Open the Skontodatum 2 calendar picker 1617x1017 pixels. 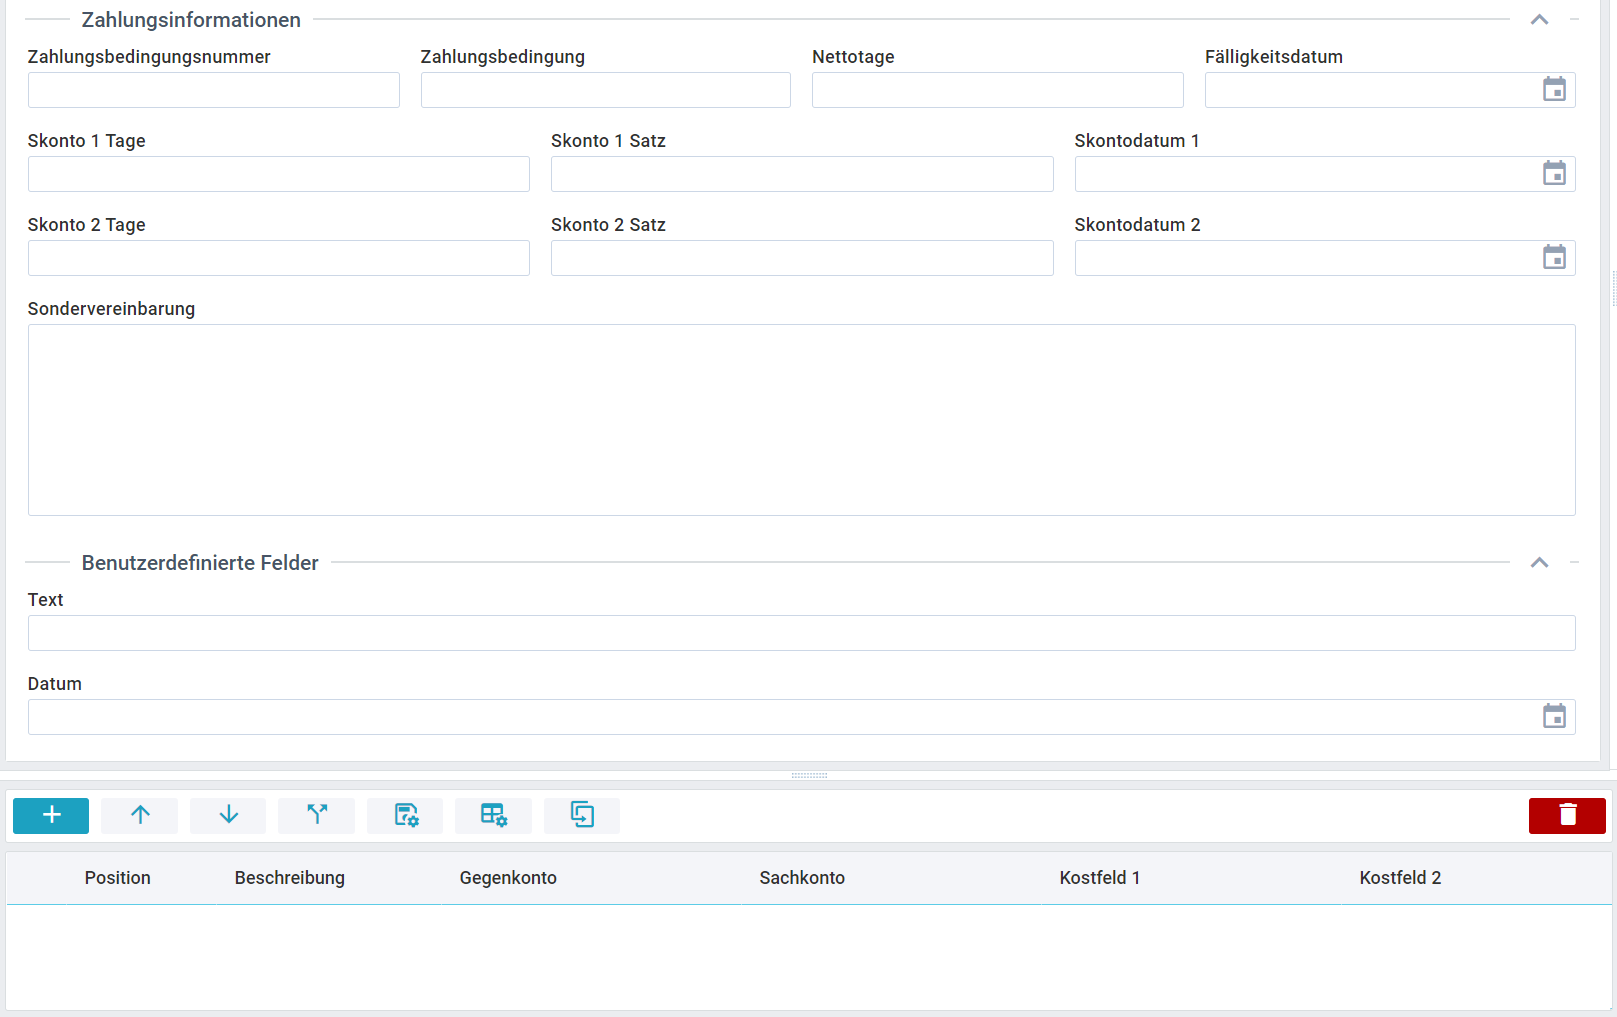(1554, 258)
